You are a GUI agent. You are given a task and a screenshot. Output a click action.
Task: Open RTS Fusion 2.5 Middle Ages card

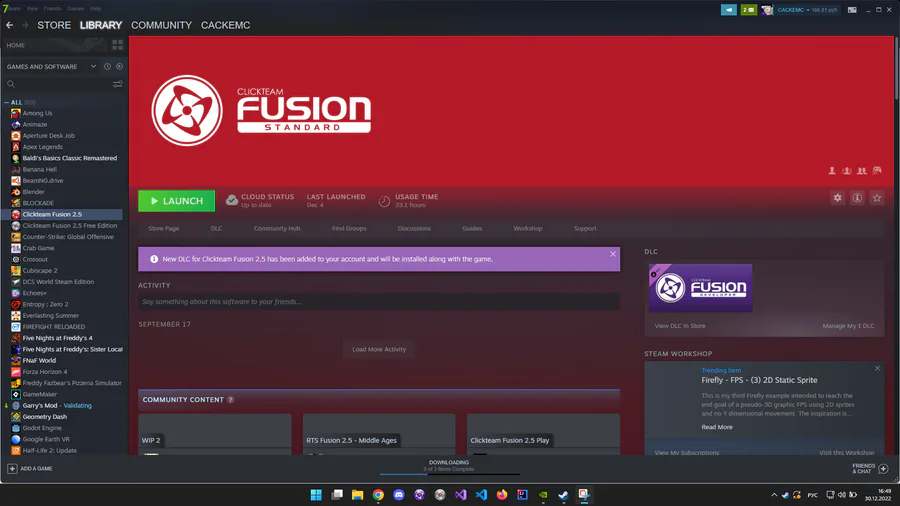[x=379, y=434]
